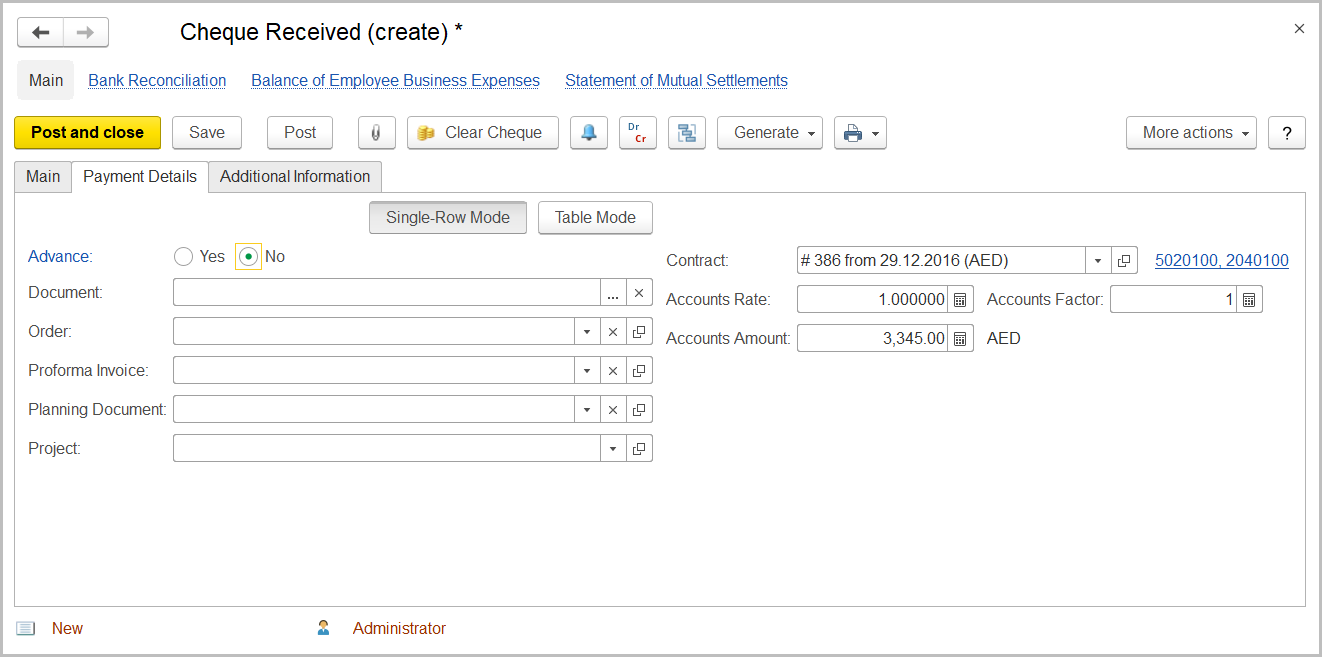Screen dimensions: 1322x657
Task: Expand the Order dropdown
Action: pyautogui.click(x=587, y=331)
